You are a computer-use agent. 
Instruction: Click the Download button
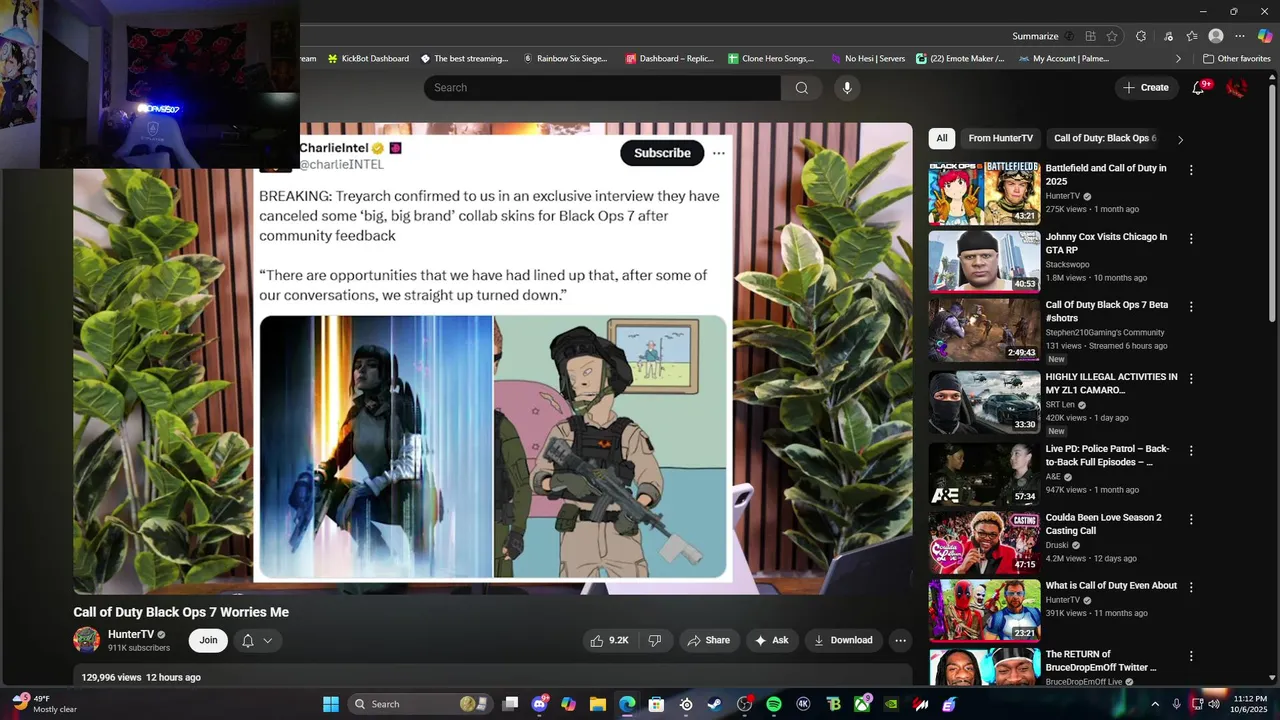[843, 640]
